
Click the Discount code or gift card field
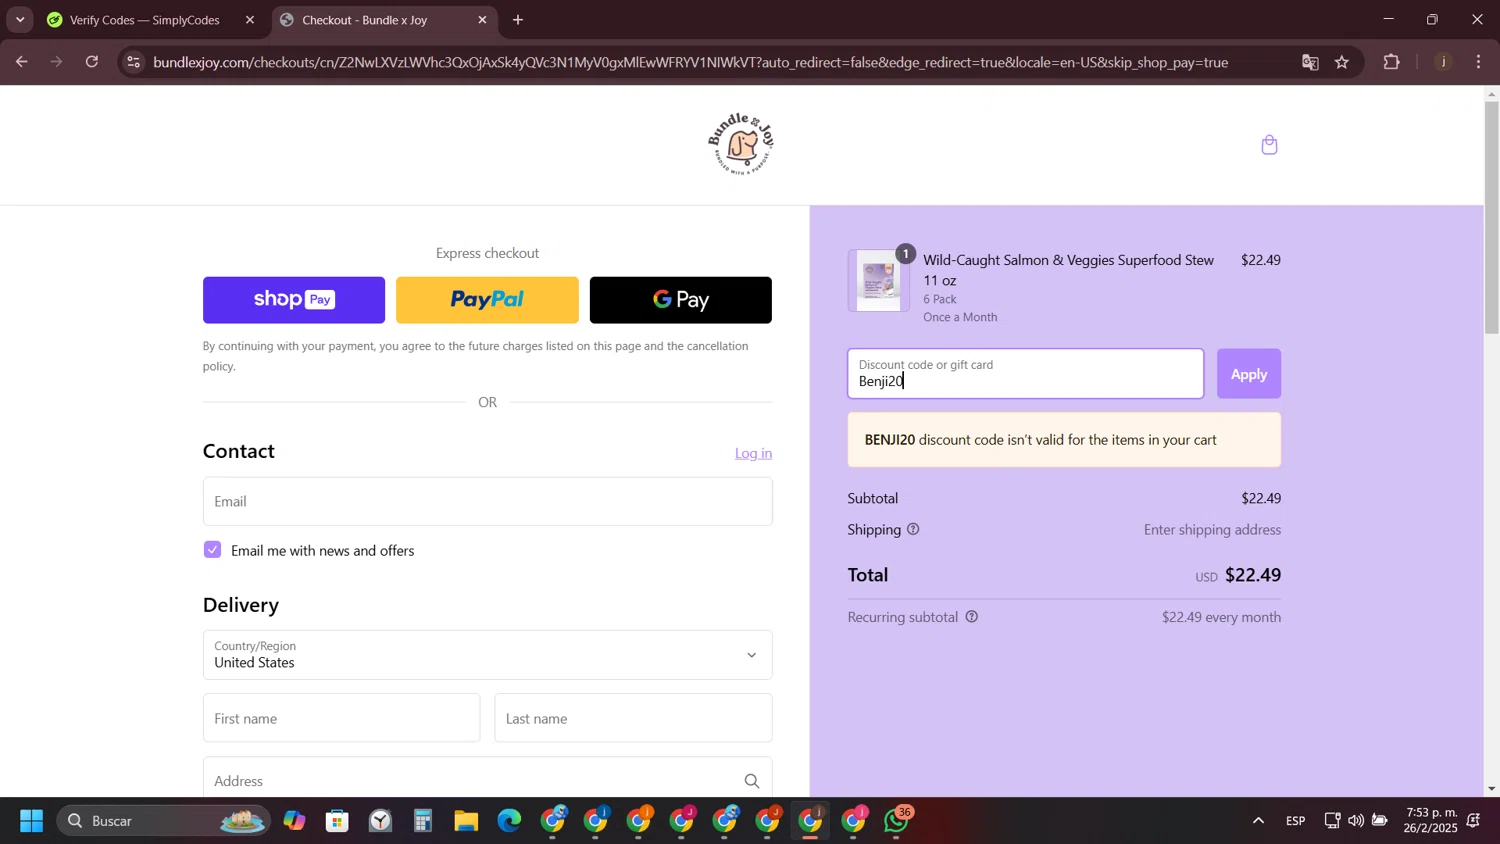tap(1025, 374)
